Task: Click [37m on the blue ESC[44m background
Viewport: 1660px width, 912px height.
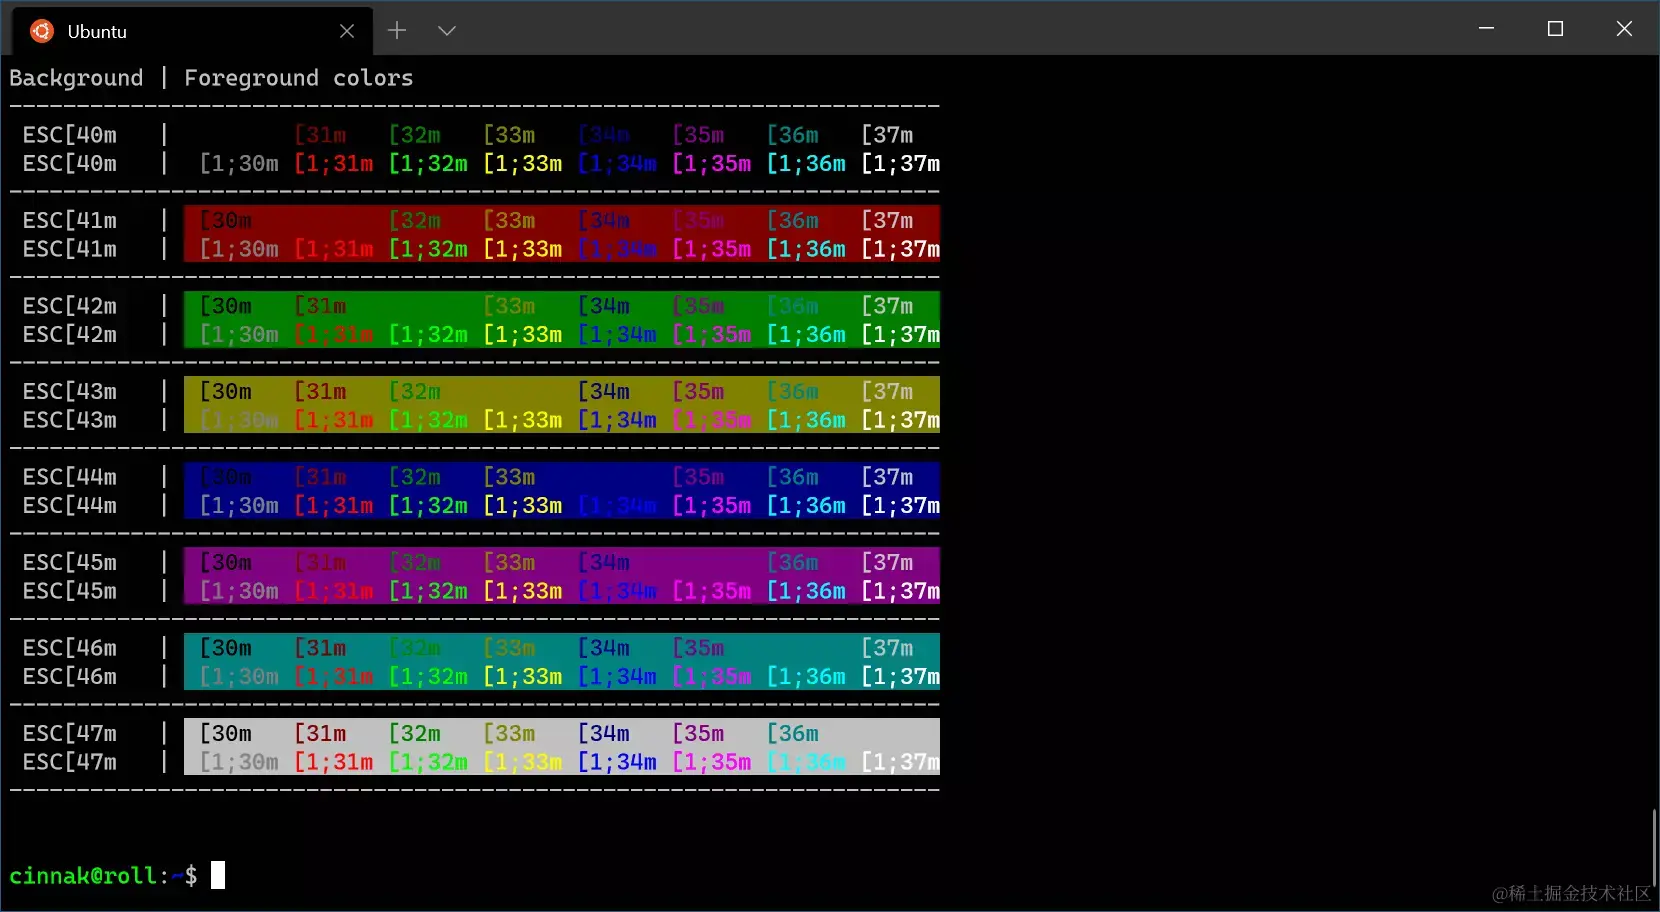Action: click(887, 477)
